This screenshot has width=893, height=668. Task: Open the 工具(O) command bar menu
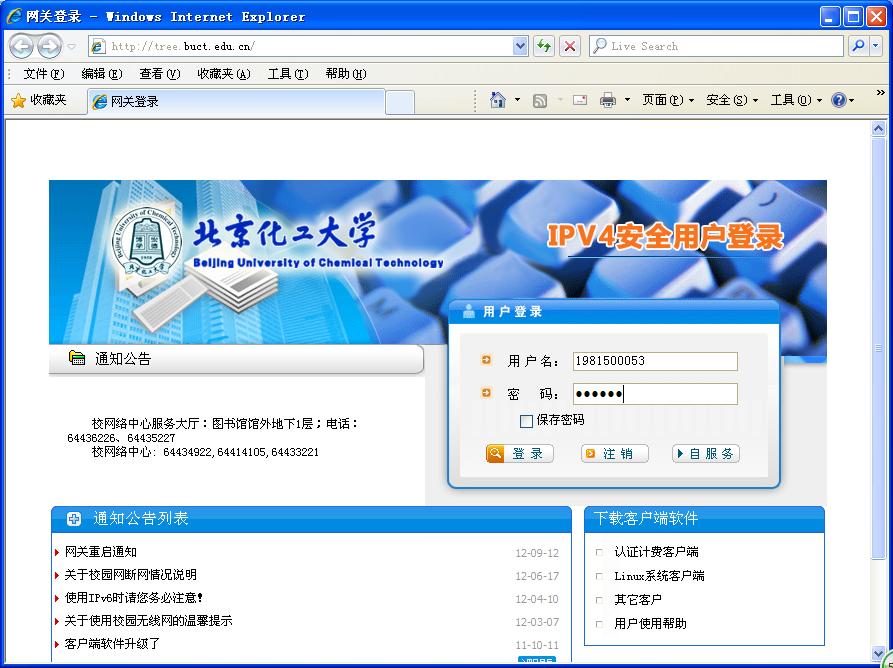pos(796,100)
